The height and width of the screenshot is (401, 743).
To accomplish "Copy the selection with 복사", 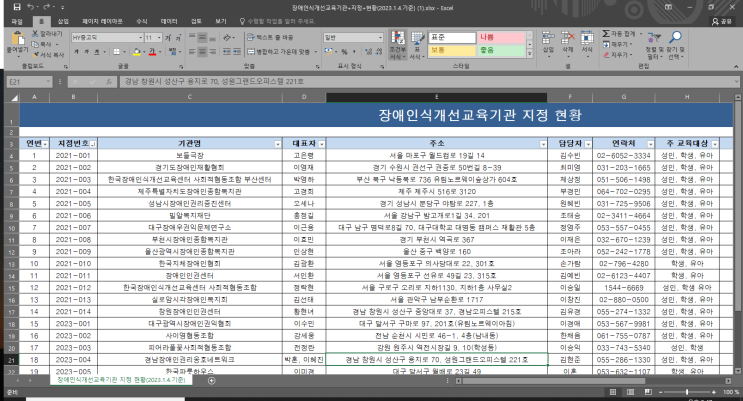I will click(x=42, y=44).
